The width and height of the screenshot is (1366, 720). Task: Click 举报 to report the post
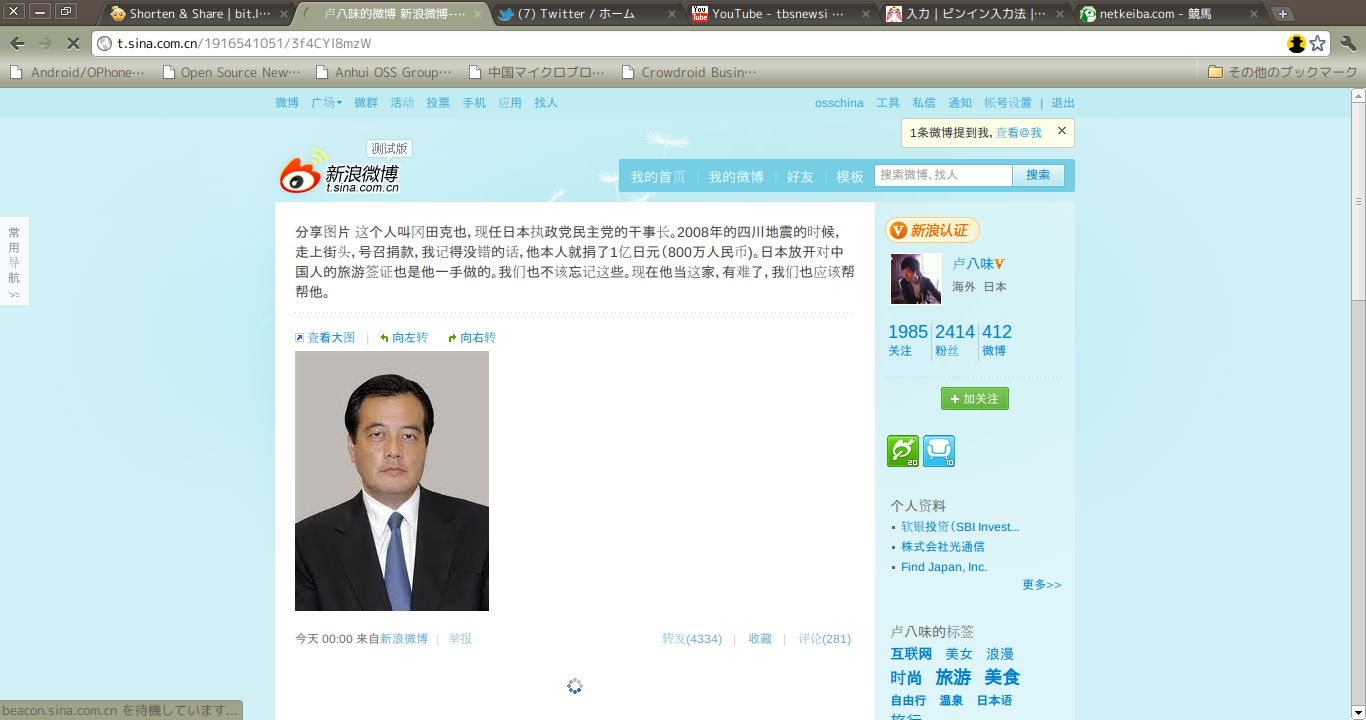point(460,639)
